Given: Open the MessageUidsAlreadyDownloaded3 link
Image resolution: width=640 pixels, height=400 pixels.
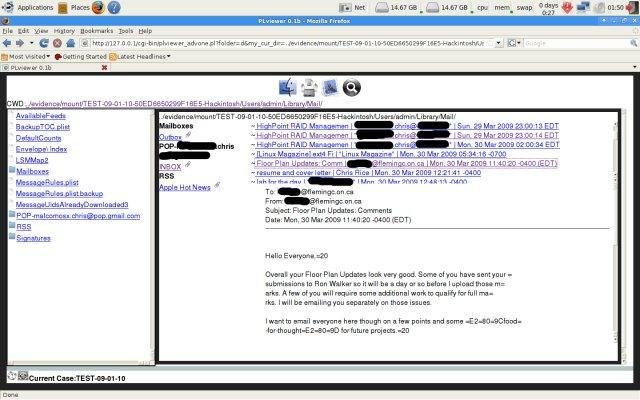Looking at the screenshot, I should pos(72,204).
